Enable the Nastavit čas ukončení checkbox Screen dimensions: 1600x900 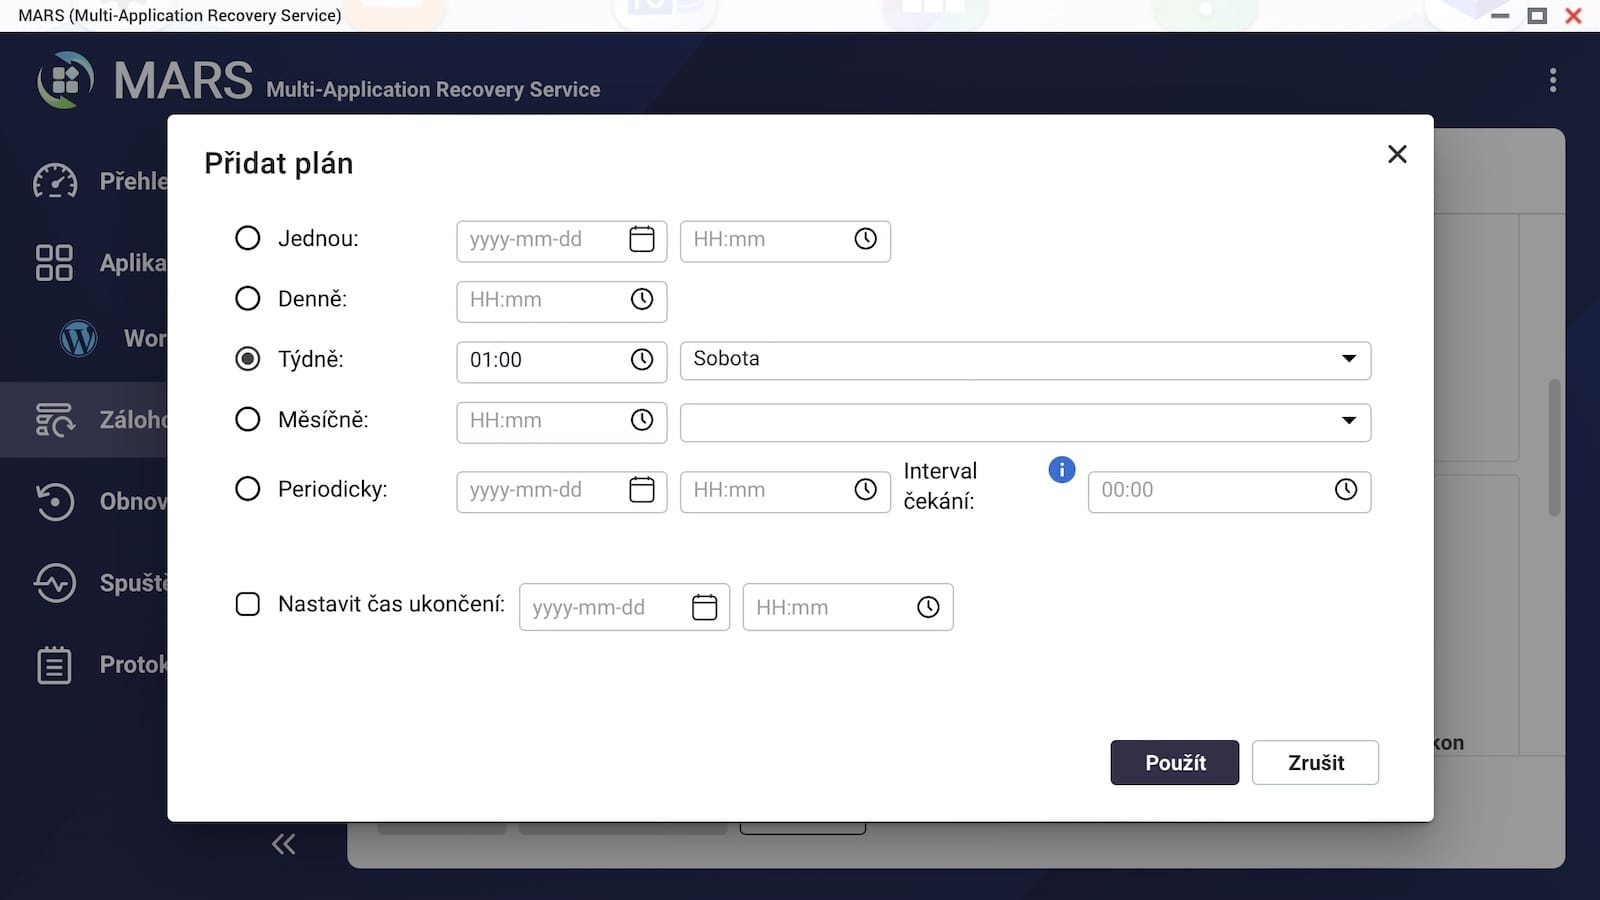[247, 604]
